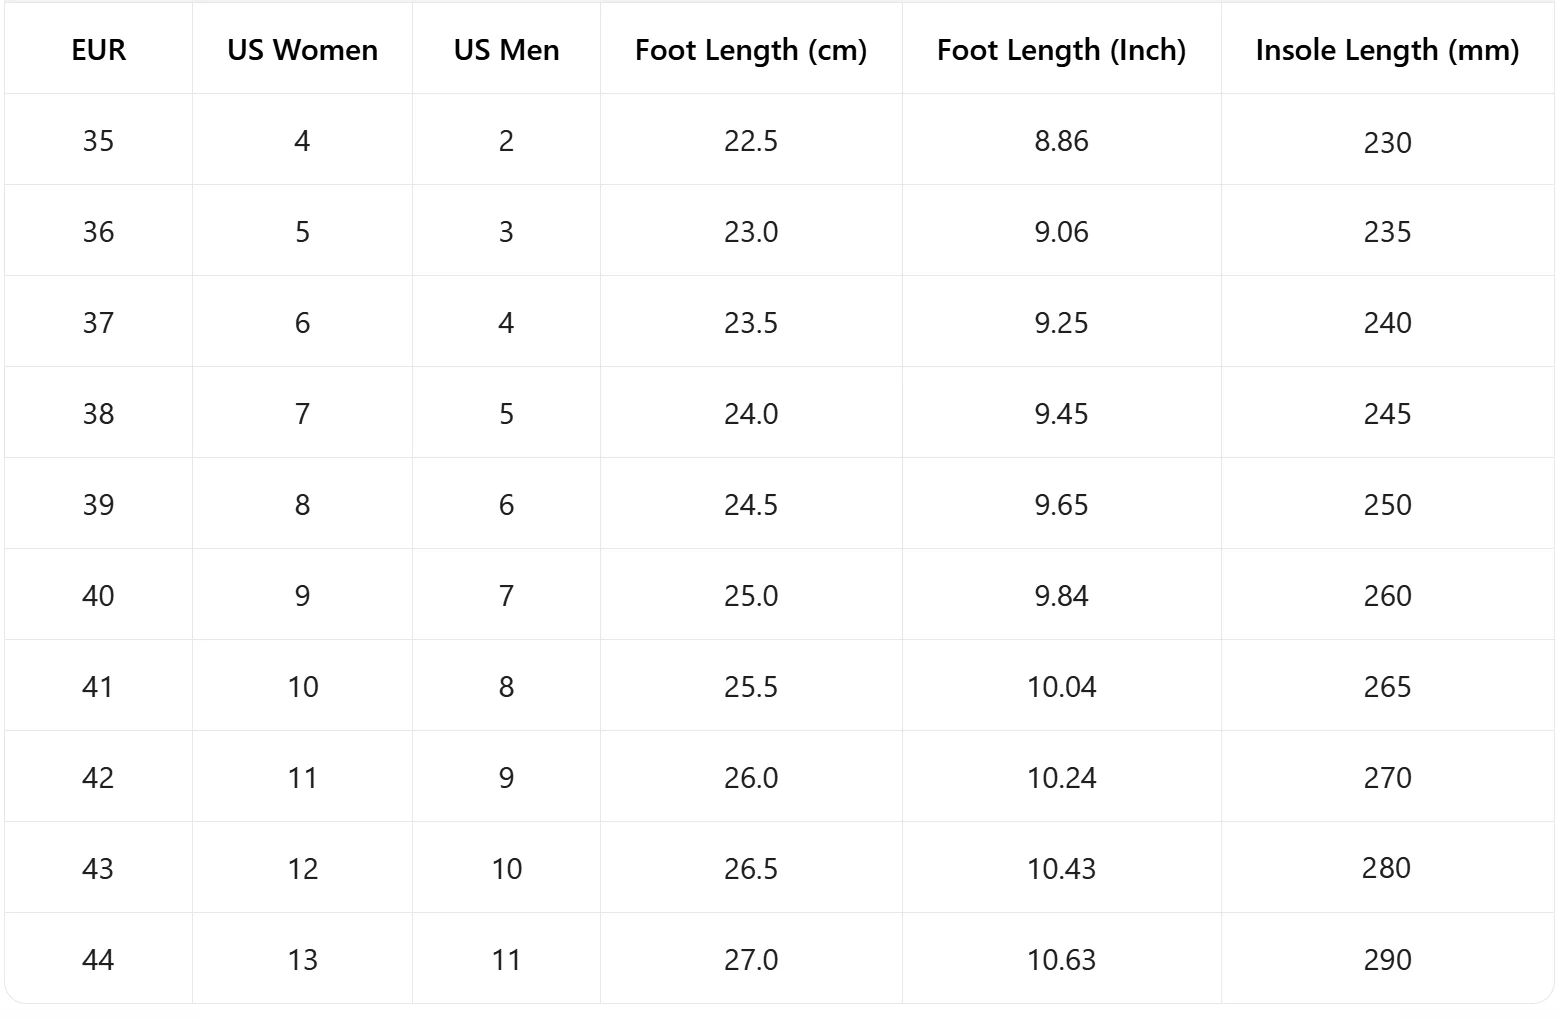The height and width of the screenshot is (1018, 1560).
Task: Click the EUR column header
Action: [99, 50]
